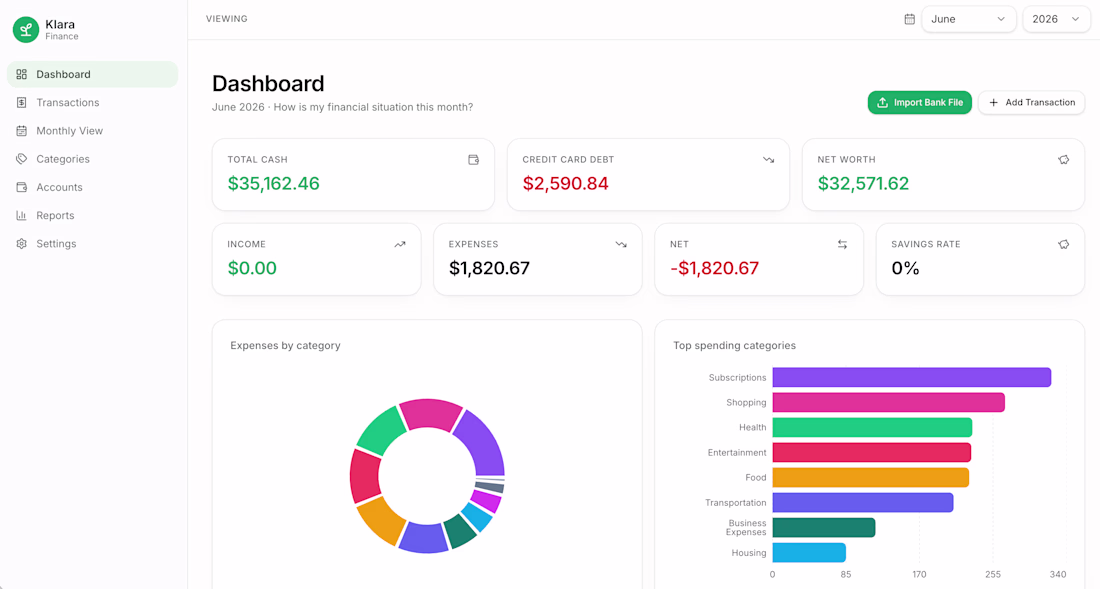This screenshot has width=1100, height=589.
Task: Click the Net Worth value $32,571.62
Action: tap(863, 184)
